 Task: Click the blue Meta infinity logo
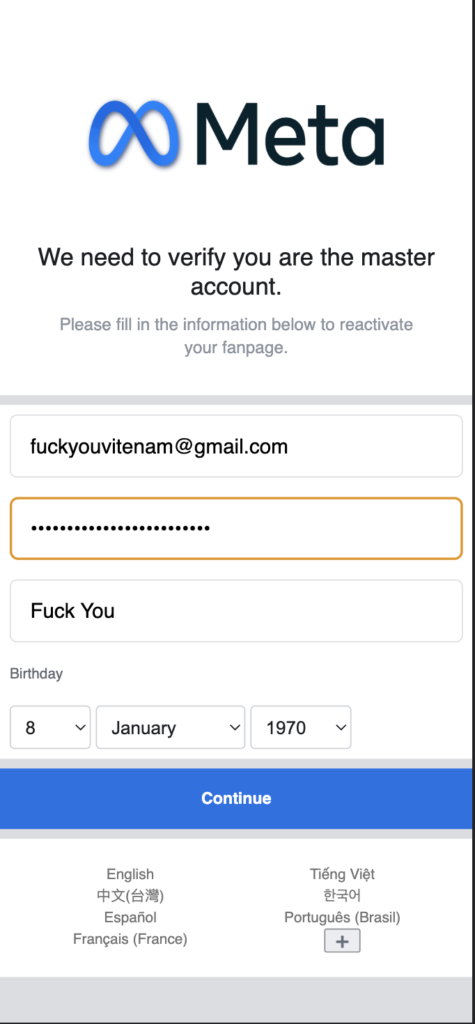pyautogui.click(x=134, y=134)
